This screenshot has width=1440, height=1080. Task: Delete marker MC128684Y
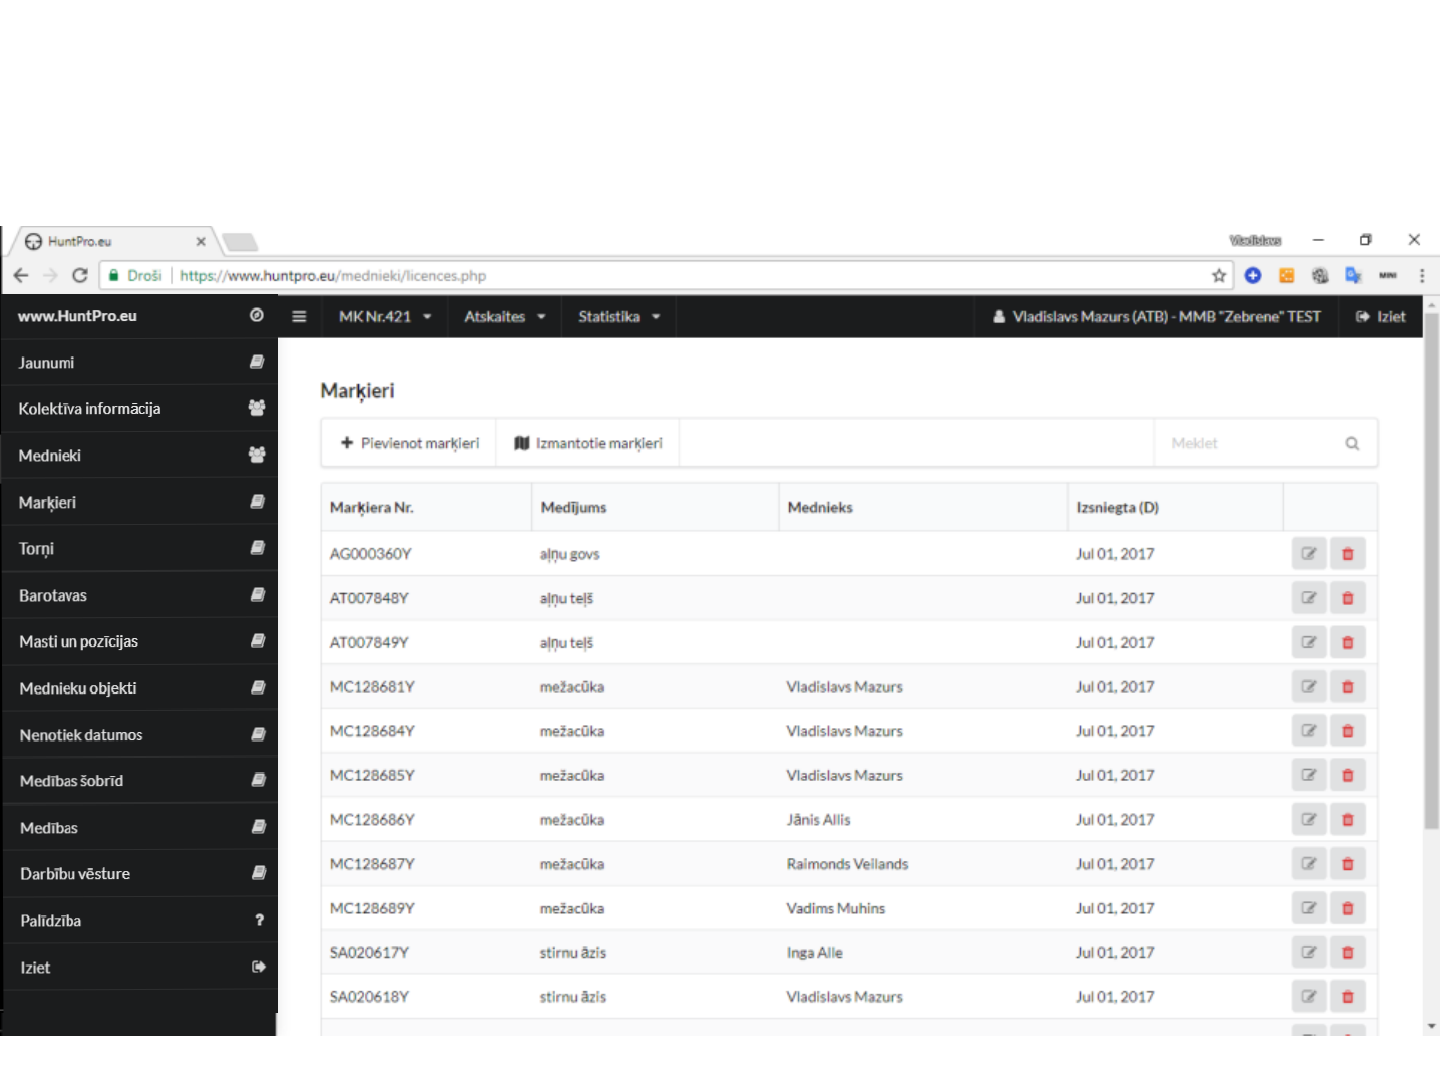tap(1348, 731)
